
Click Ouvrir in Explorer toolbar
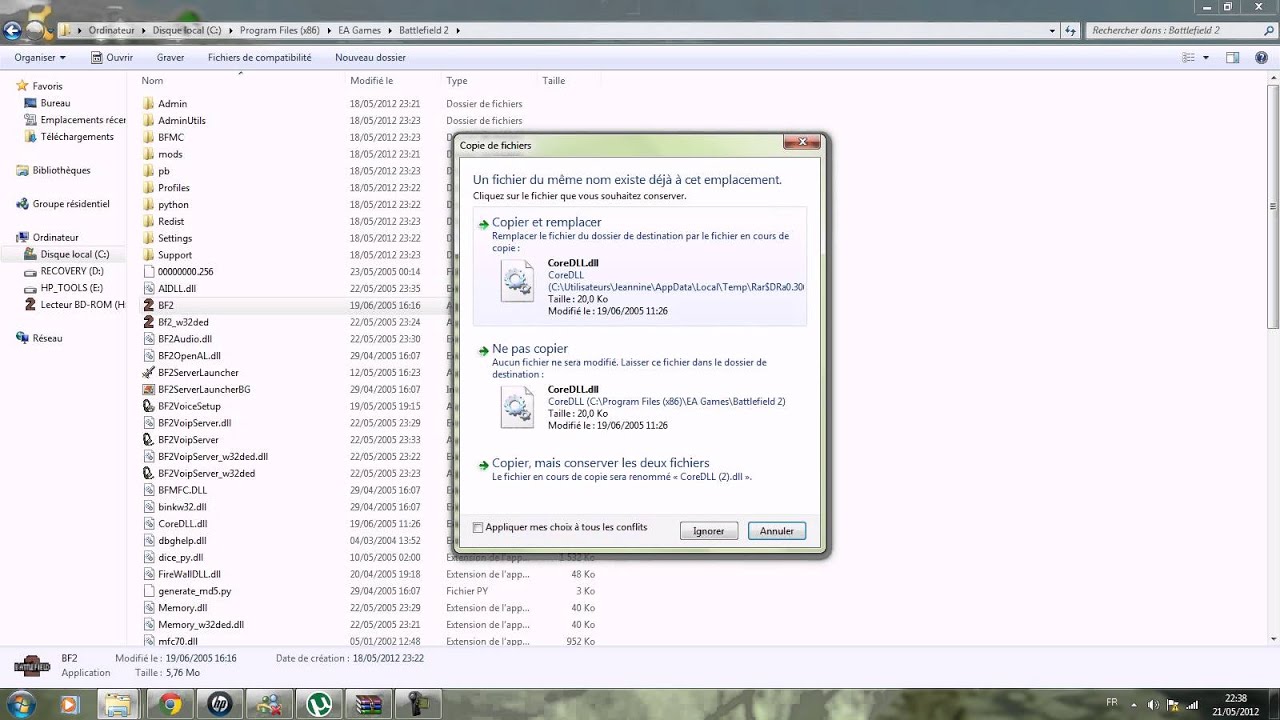(112, 58)
